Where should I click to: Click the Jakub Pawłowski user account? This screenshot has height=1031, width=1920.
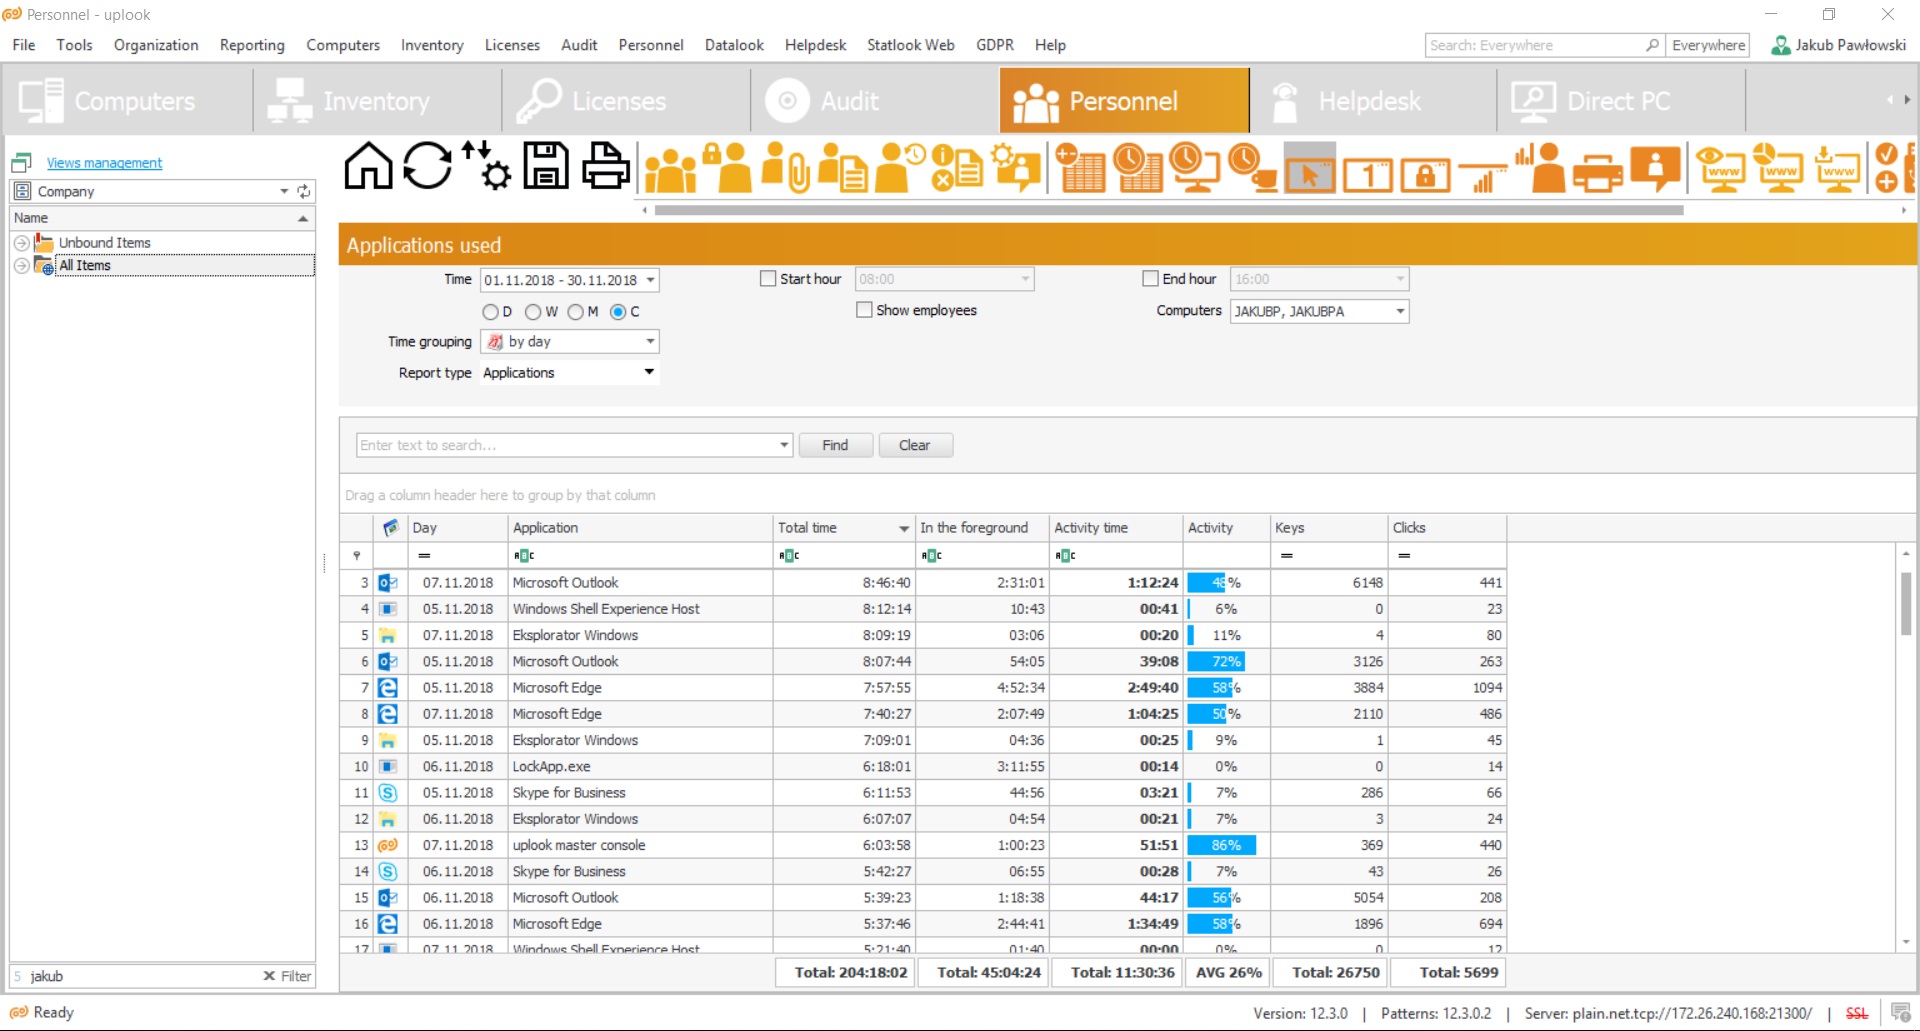1839,45
